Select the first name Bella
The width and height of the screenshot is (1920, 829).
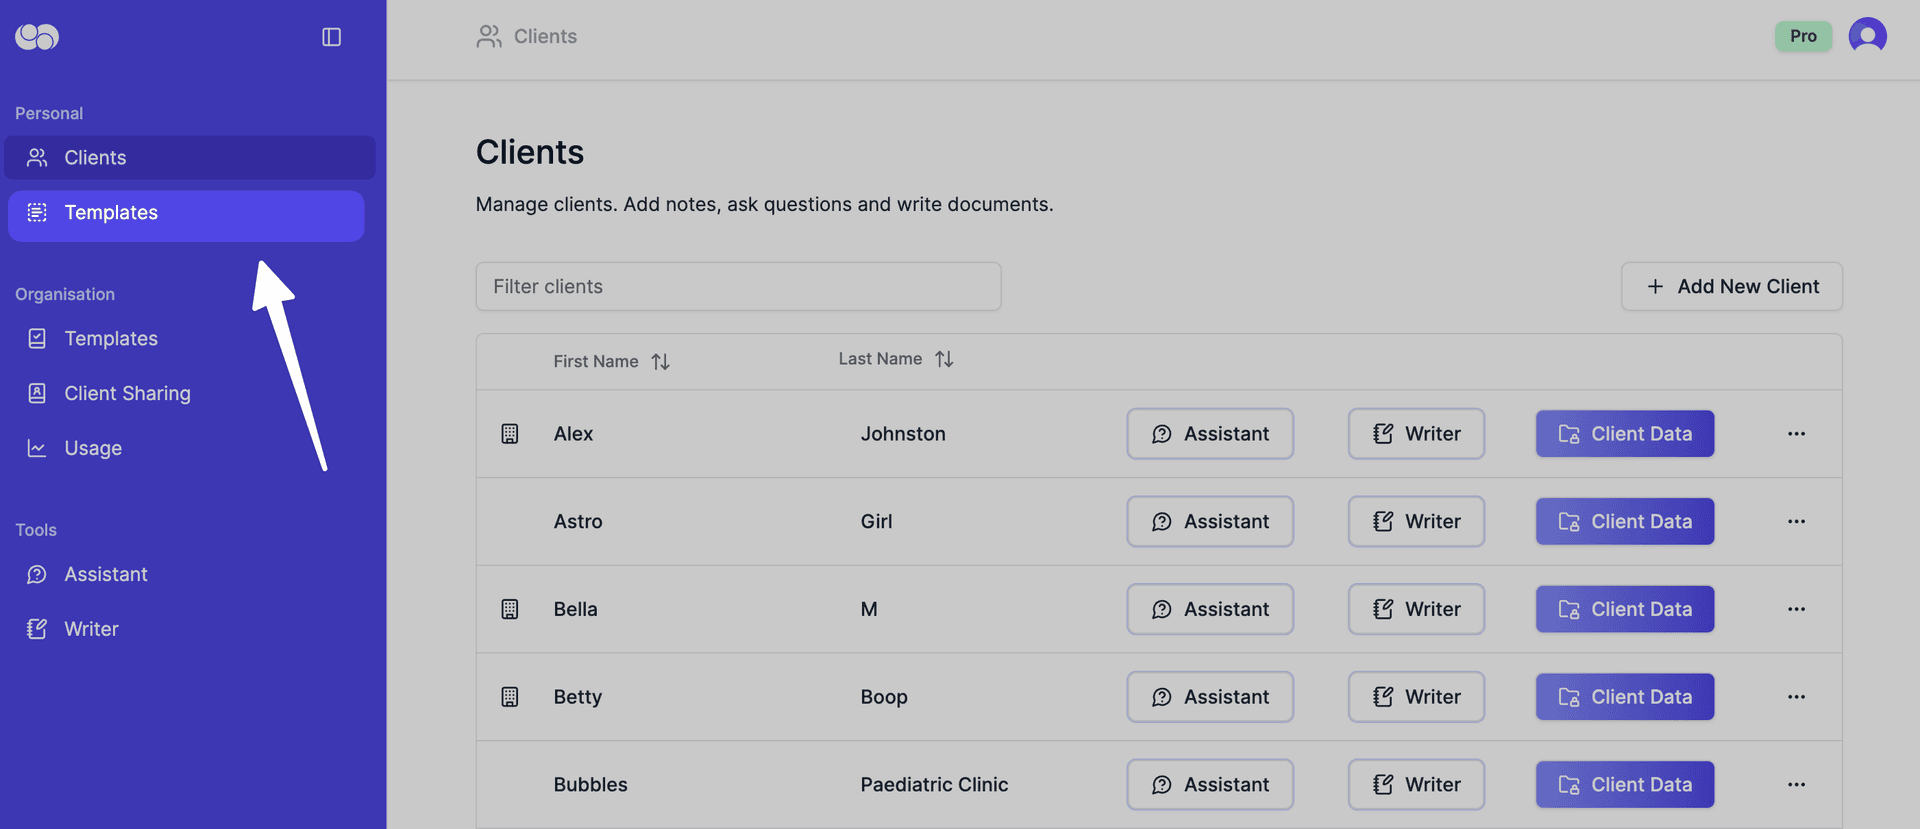click(575, 610)
